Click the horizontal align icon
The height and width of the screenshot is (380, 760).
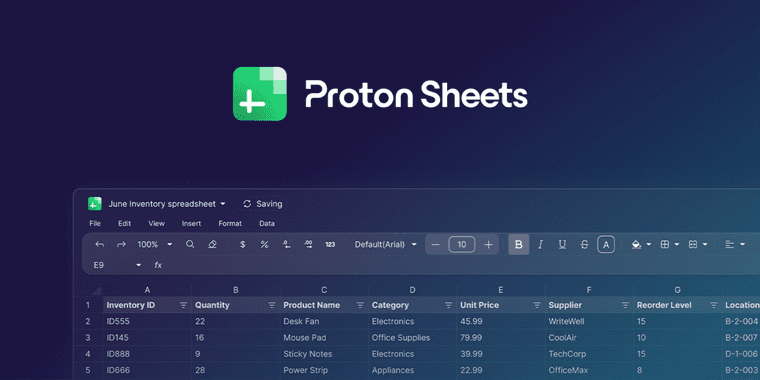[x=729, y=244]
